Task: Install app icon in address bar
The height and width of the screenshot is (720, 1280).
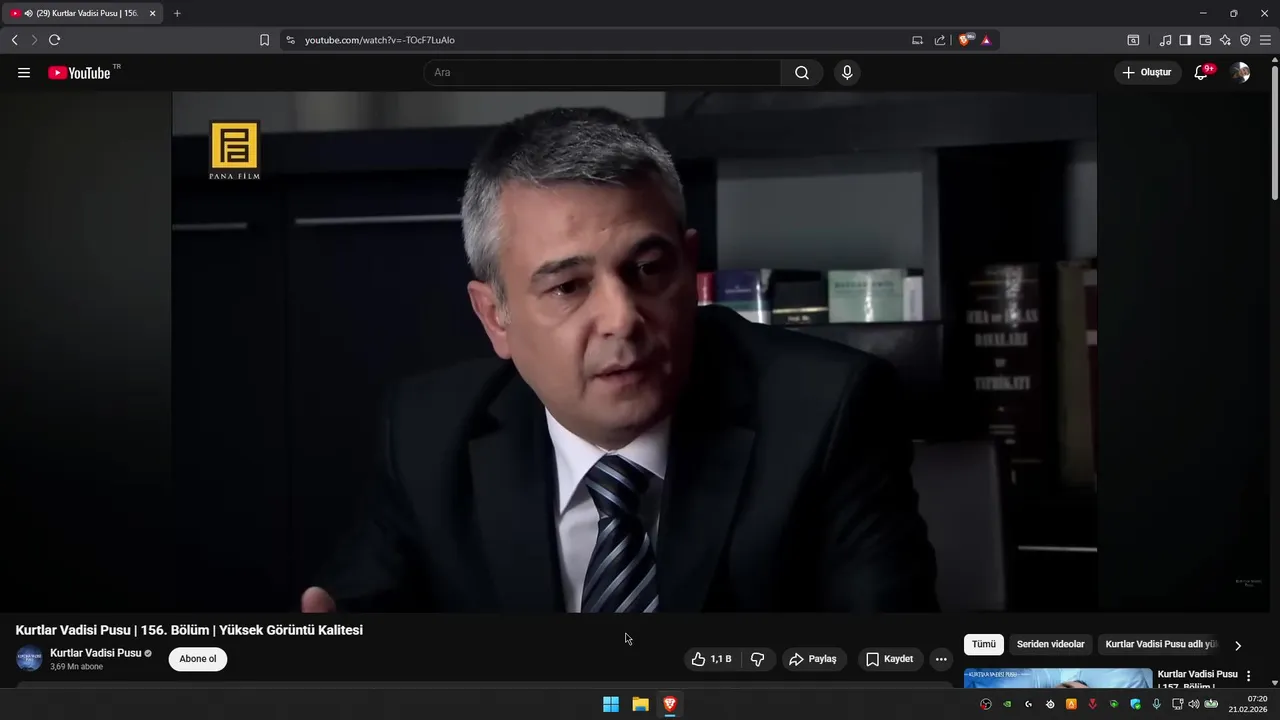Action: coord(917,40)
